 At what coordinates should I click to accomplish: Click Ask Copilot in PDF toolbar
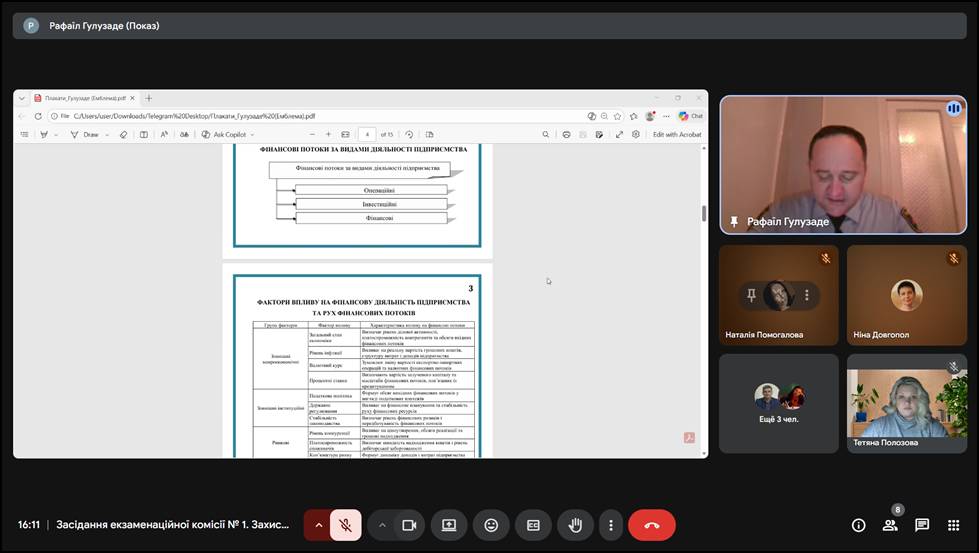[x=229, y=134]
